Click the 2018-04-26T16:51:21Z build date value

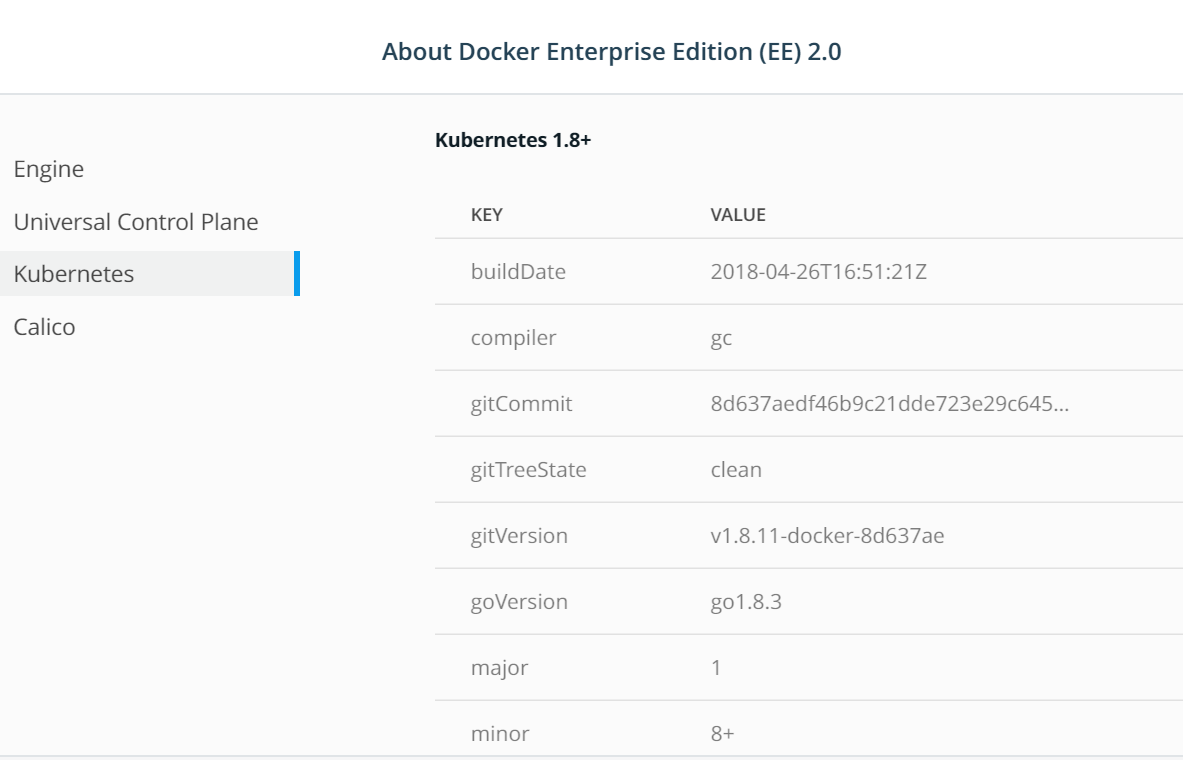[816, 272]
